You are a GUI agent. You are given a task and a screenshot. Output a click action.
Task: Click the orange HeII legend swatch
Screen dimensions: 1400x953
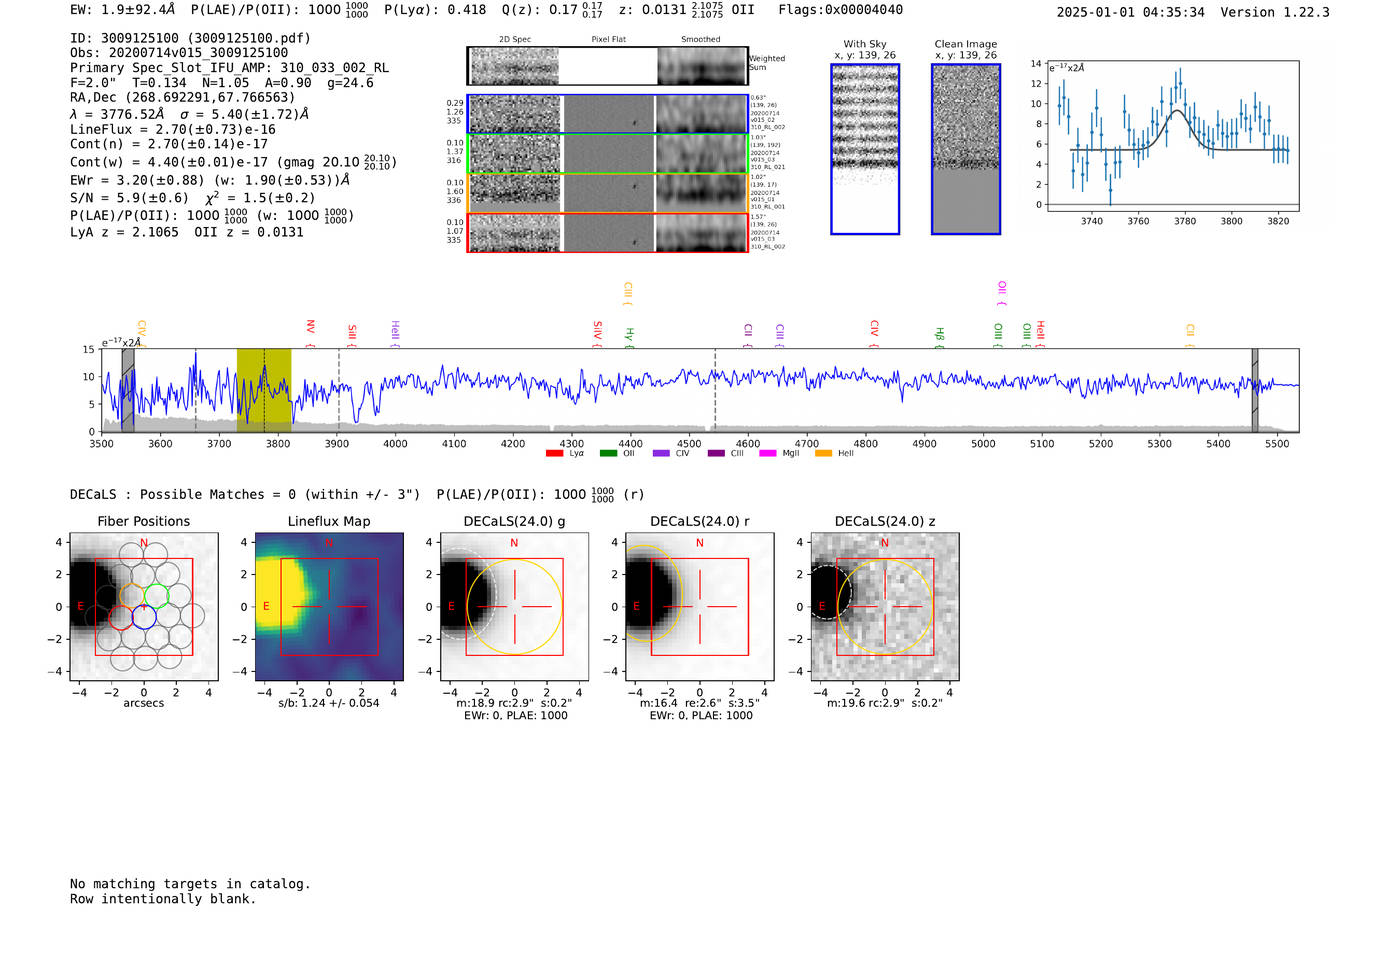824,454
